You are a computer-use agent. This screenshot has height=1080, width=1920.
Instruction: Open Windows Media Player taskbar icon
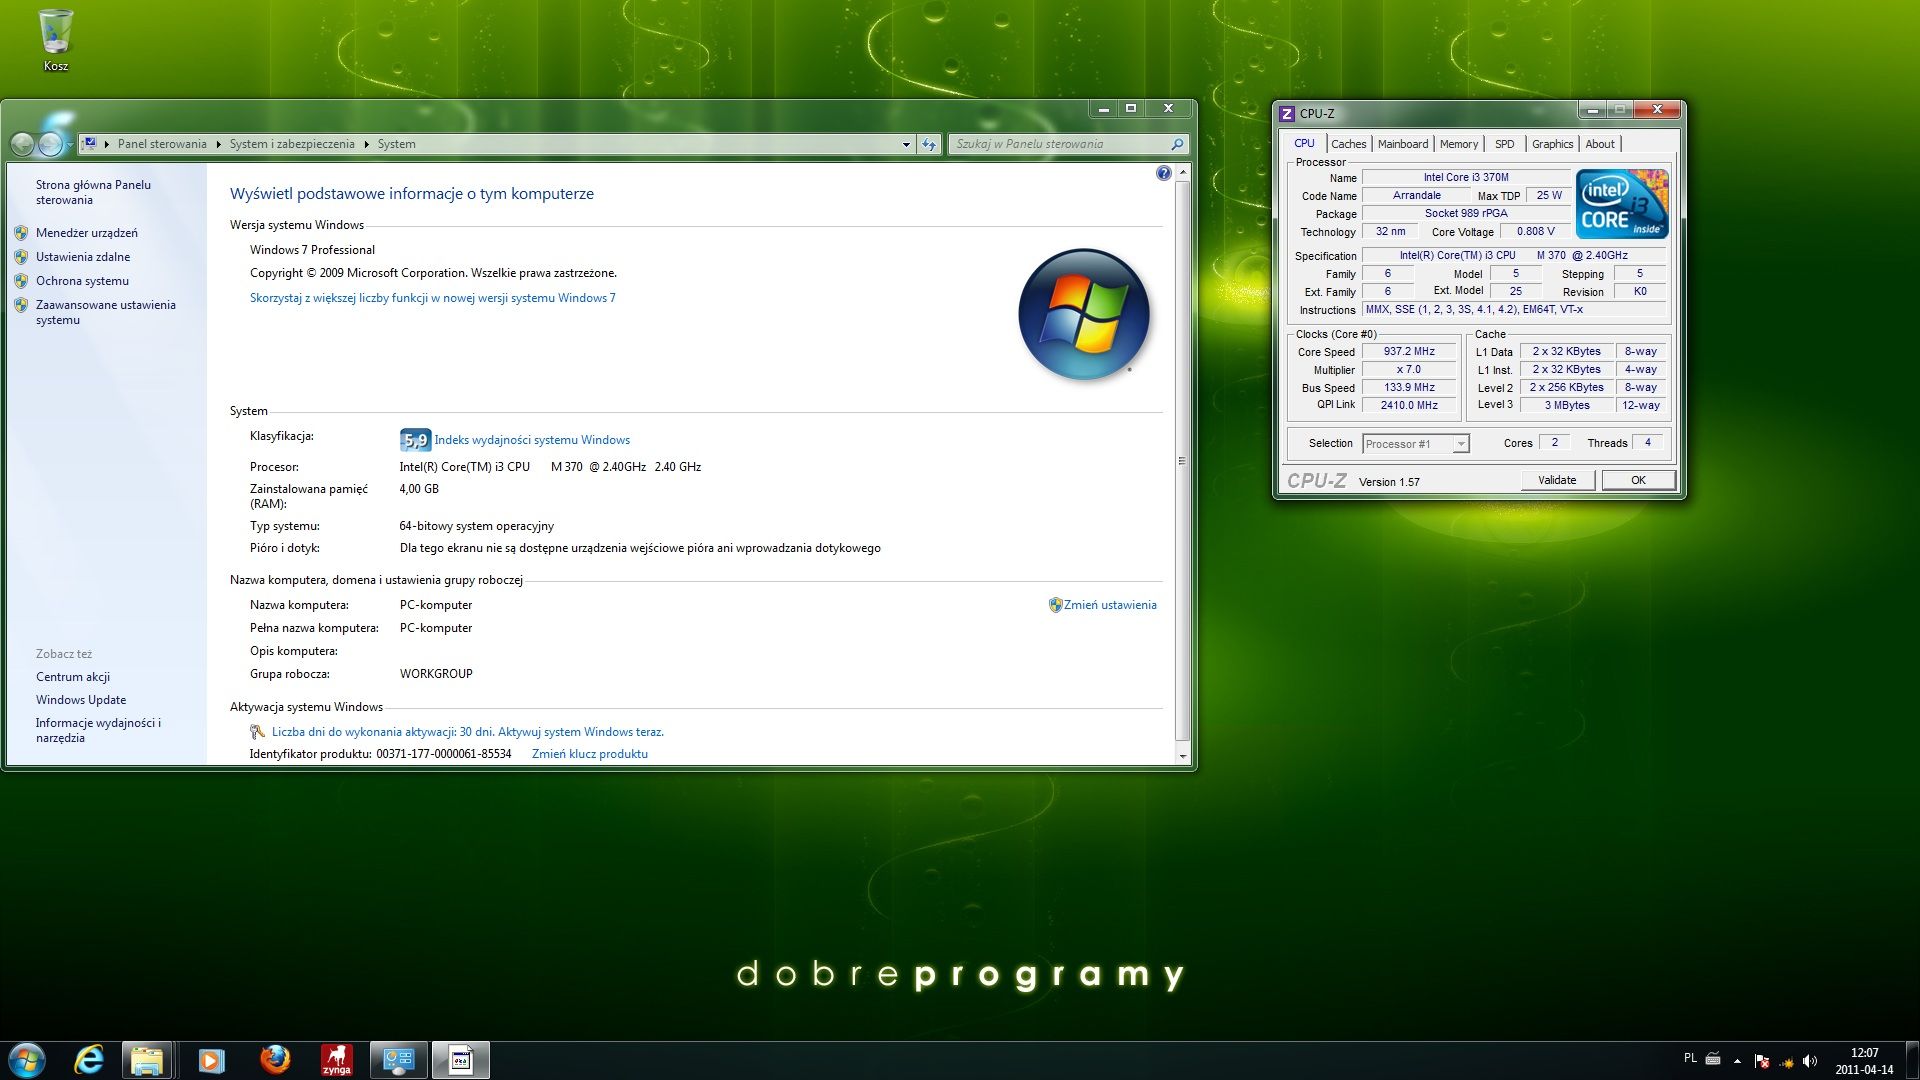211,1060
